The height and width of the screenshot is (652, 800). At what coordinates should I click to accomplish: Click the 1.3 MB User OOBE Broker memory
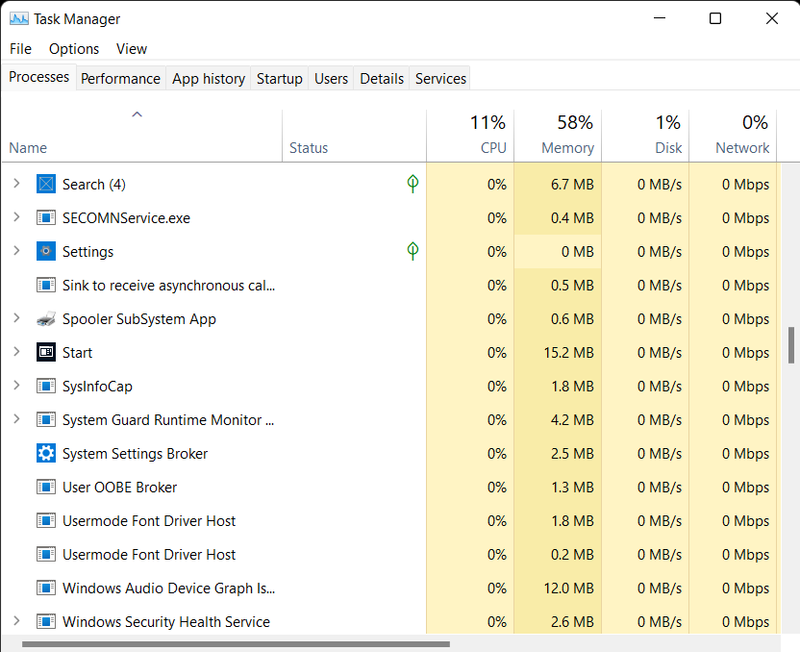(x=572, y=487)
